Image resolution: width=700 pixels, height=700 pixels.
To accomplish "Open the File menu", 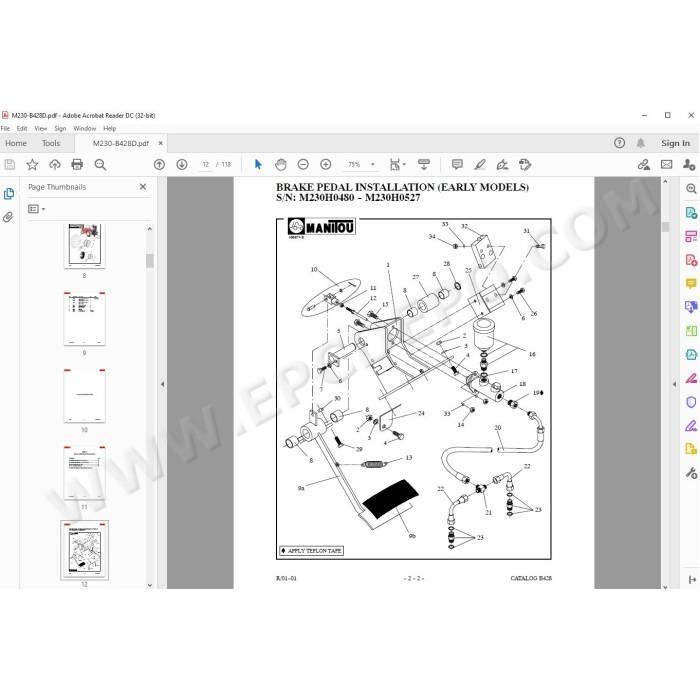I will click(5, 129).
